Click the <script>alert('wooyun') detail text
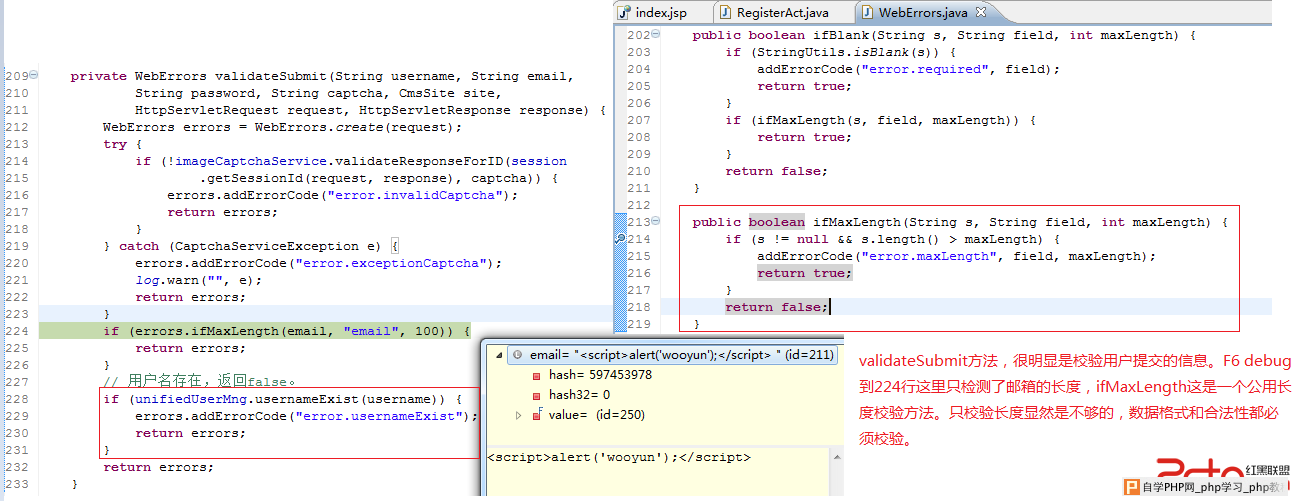1293x501 pixels. (x=618, y=457)
